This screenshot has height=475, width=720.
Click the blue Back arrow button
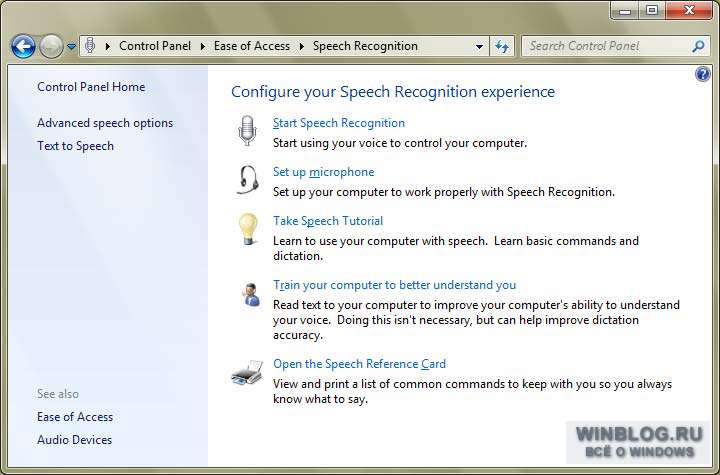(23, 46)
